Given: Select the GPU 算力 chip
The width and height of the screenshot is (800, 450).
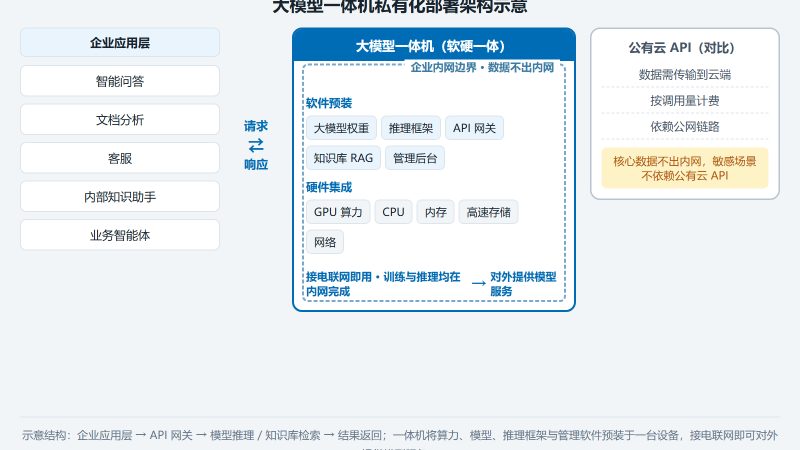Looking at the screenshot, I should [x=338, y=212].
